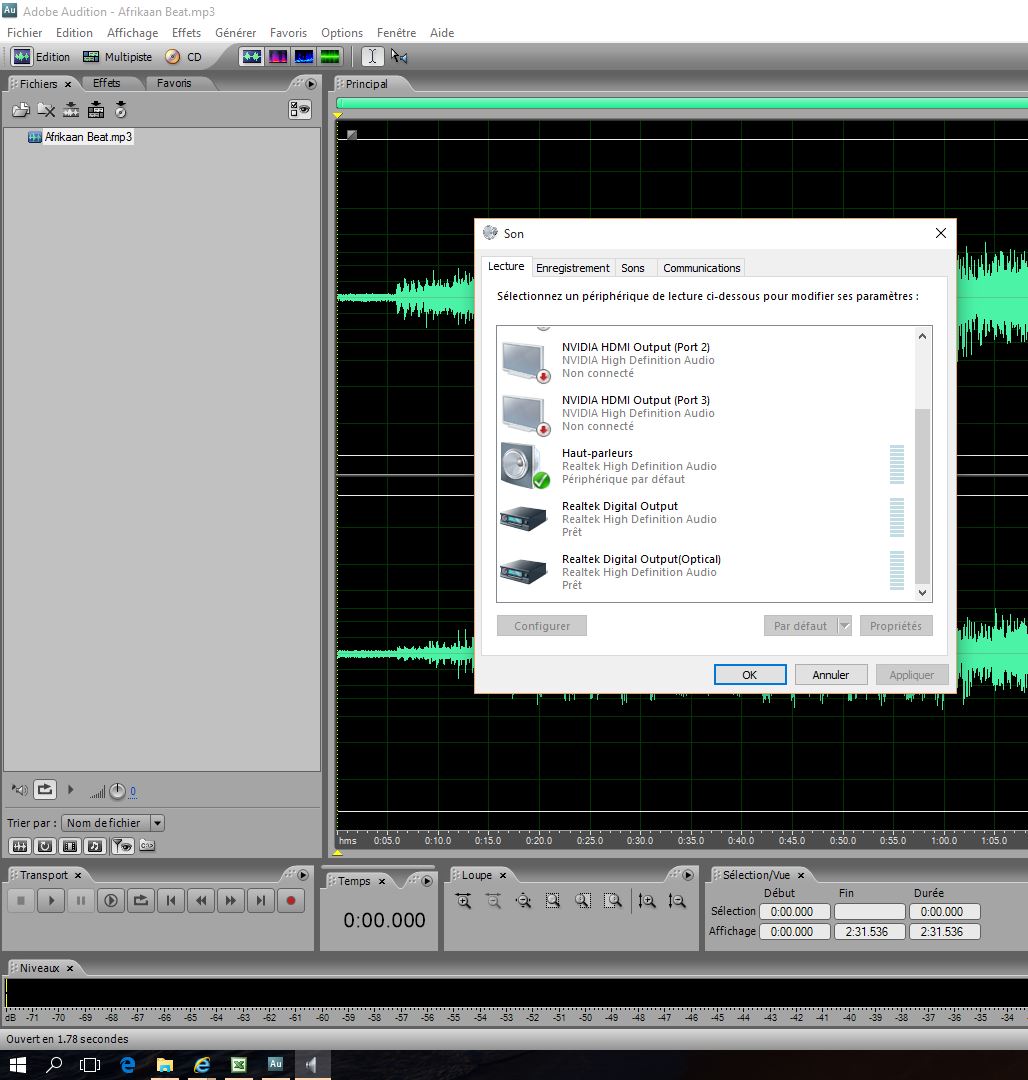Viewport: 1028px width, 1080px height.
Task: Switch to Edition view with waveform icon
Action: [x=41, y=56]
